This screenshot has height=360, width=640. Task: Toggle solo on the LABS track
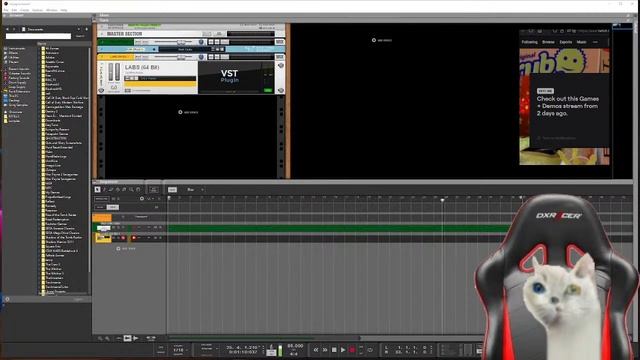point(118,238)
